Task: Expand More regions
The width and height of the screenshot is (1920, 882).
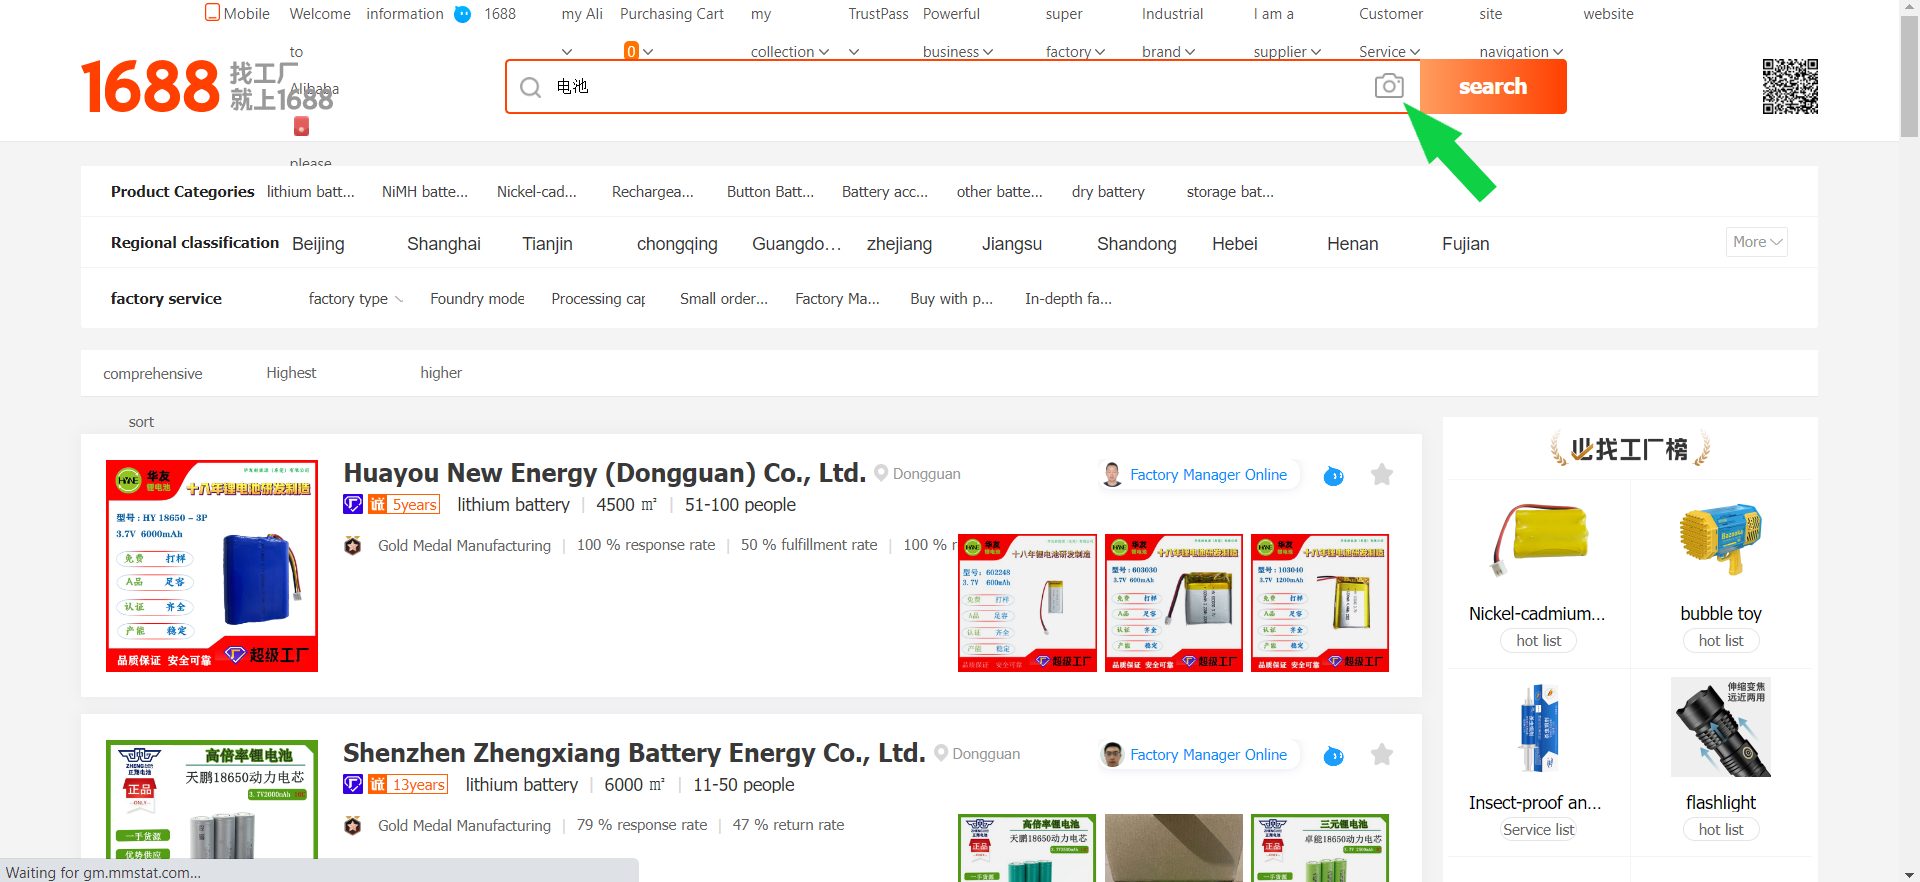Action: point(1757,242)
